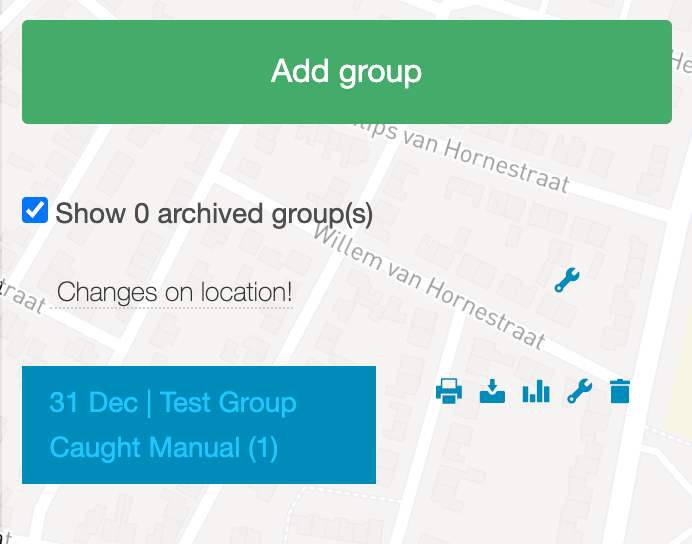Print the Test Group report

point(449,392)
